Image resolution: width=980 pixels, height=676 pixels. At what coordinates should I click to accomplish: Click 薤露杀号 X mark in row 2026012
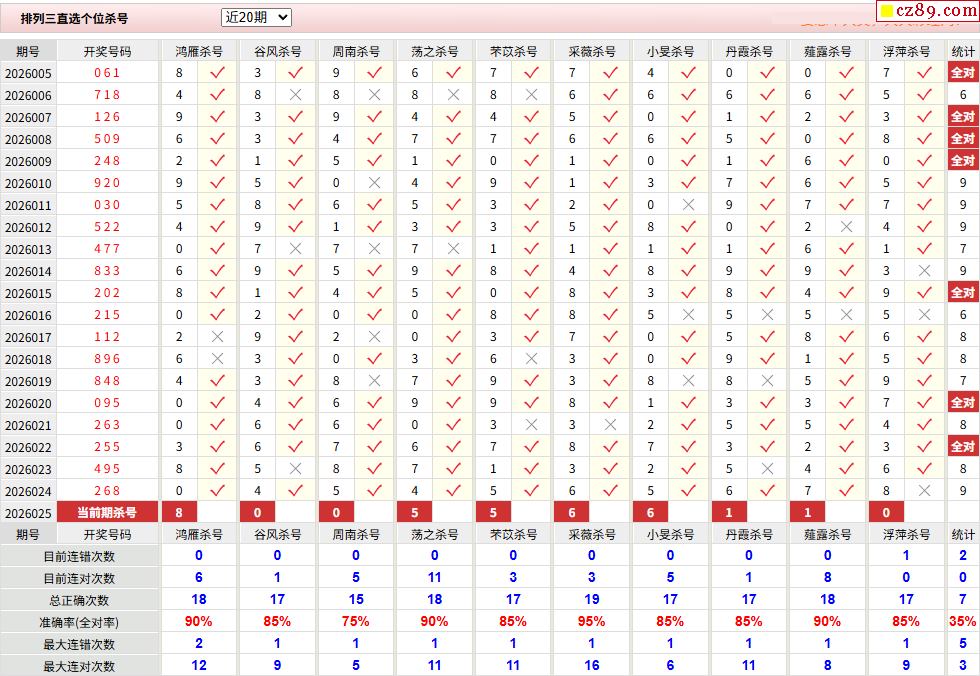[846, 227]
